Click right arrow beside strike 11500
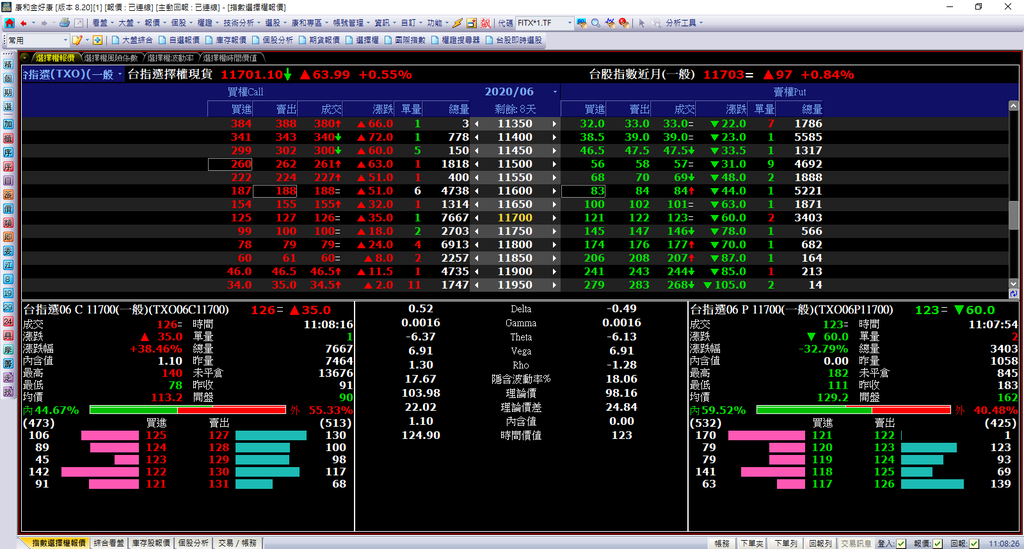Screen dimensions: 1024x549 click(554, 165)
